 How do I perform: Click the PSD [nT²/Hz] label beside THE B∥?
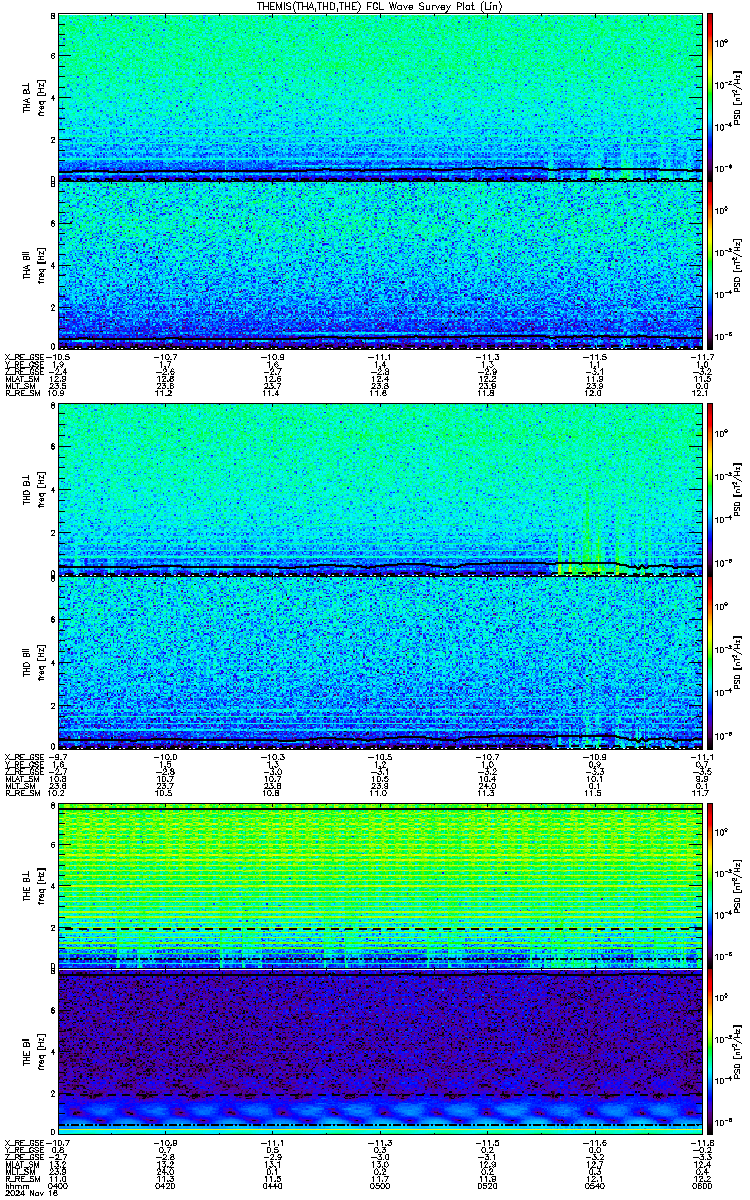738,1055
